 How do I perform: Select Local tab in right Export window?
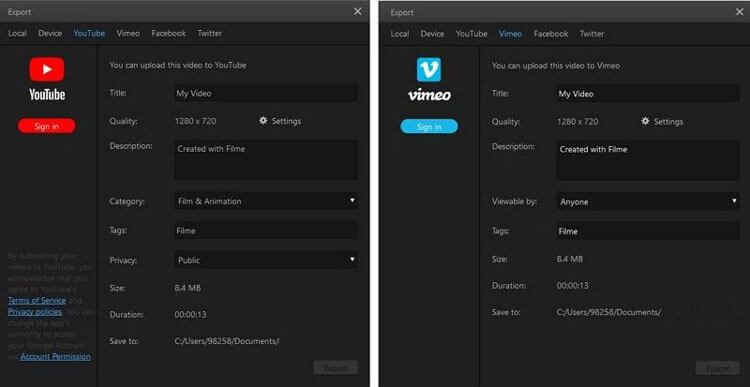[x=400, y=33]
